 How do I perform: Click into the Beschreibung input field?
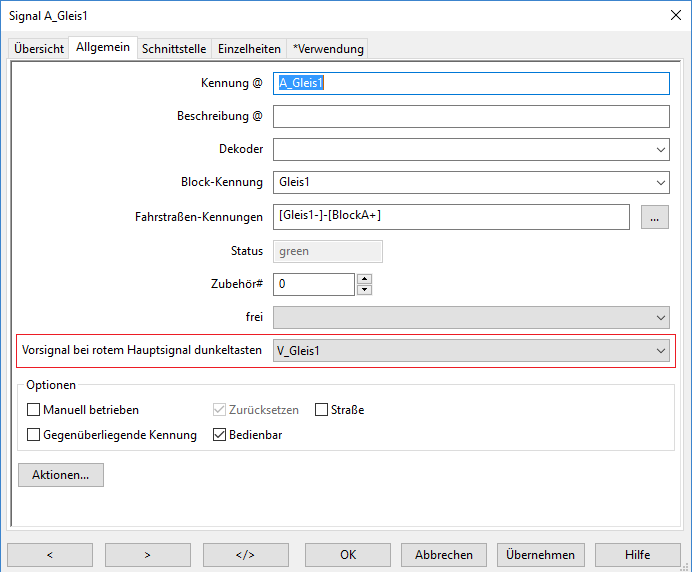point(470,117)
